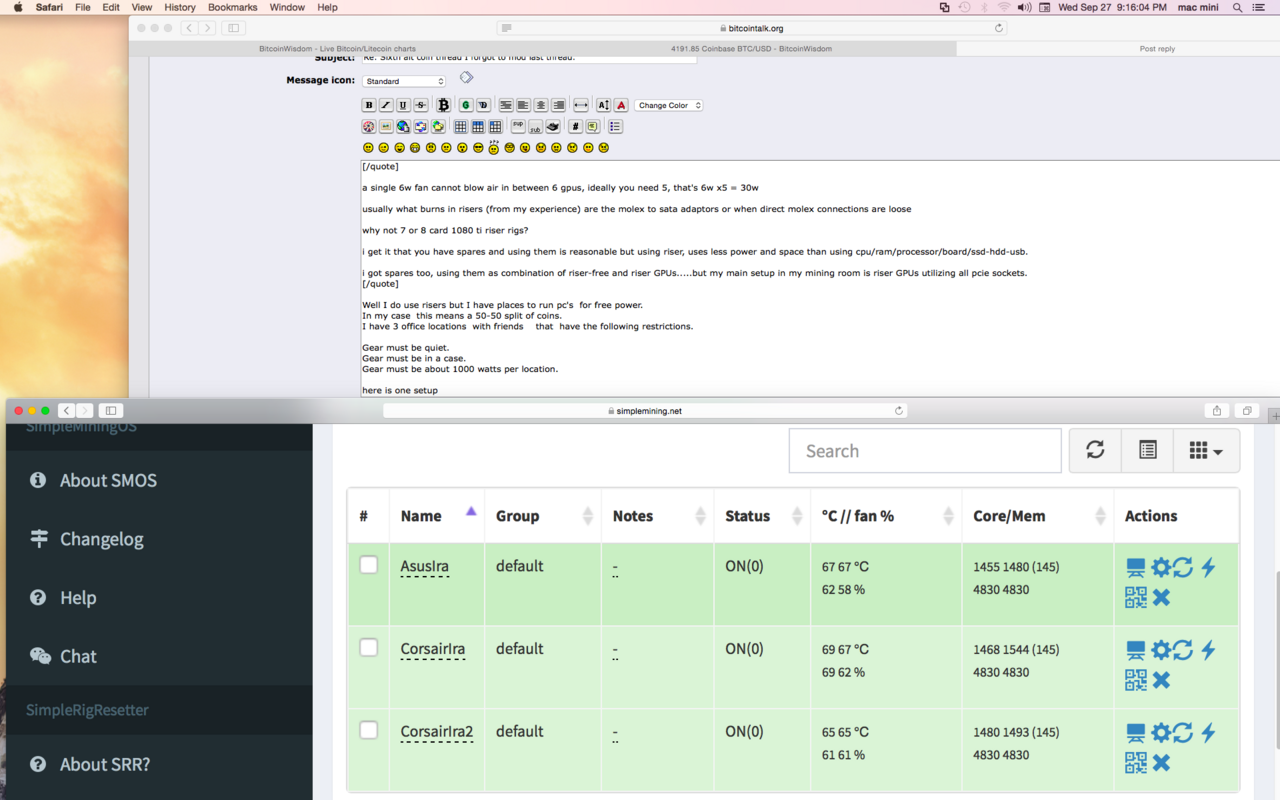
Task: Open Spotlight search in menu bar
Action: (x=1237, y=7)
